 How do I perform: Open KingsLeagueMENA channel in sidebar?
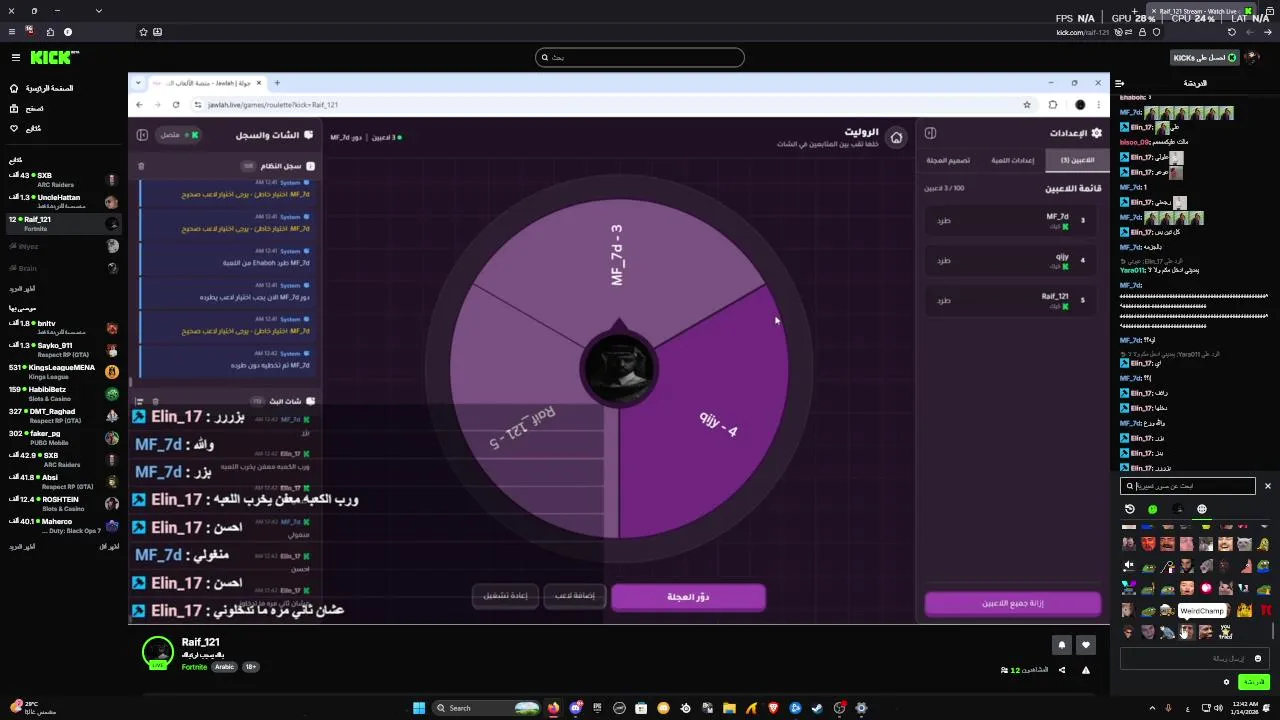(x=63, y=371)
